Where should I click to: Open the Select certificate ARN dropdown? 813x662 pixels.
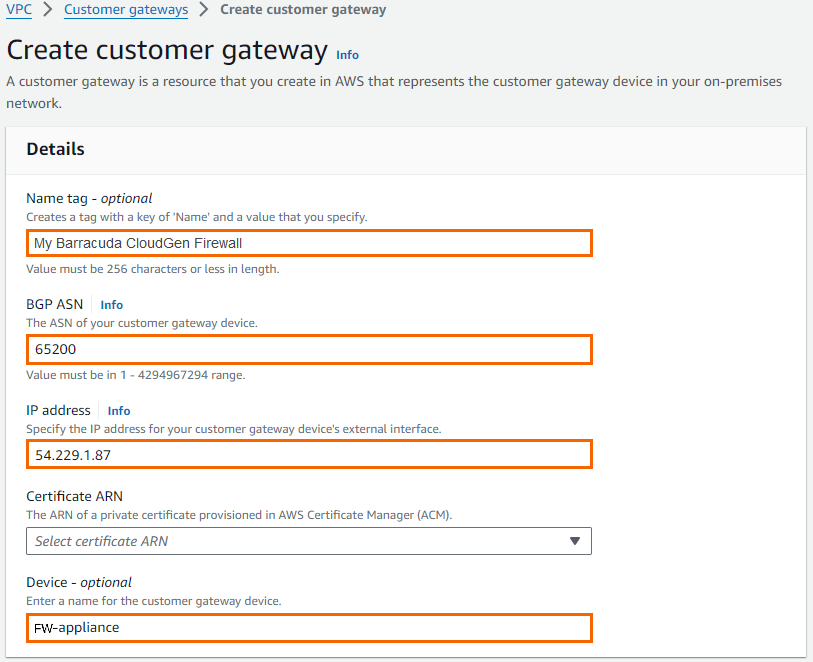tap(309, 541)
